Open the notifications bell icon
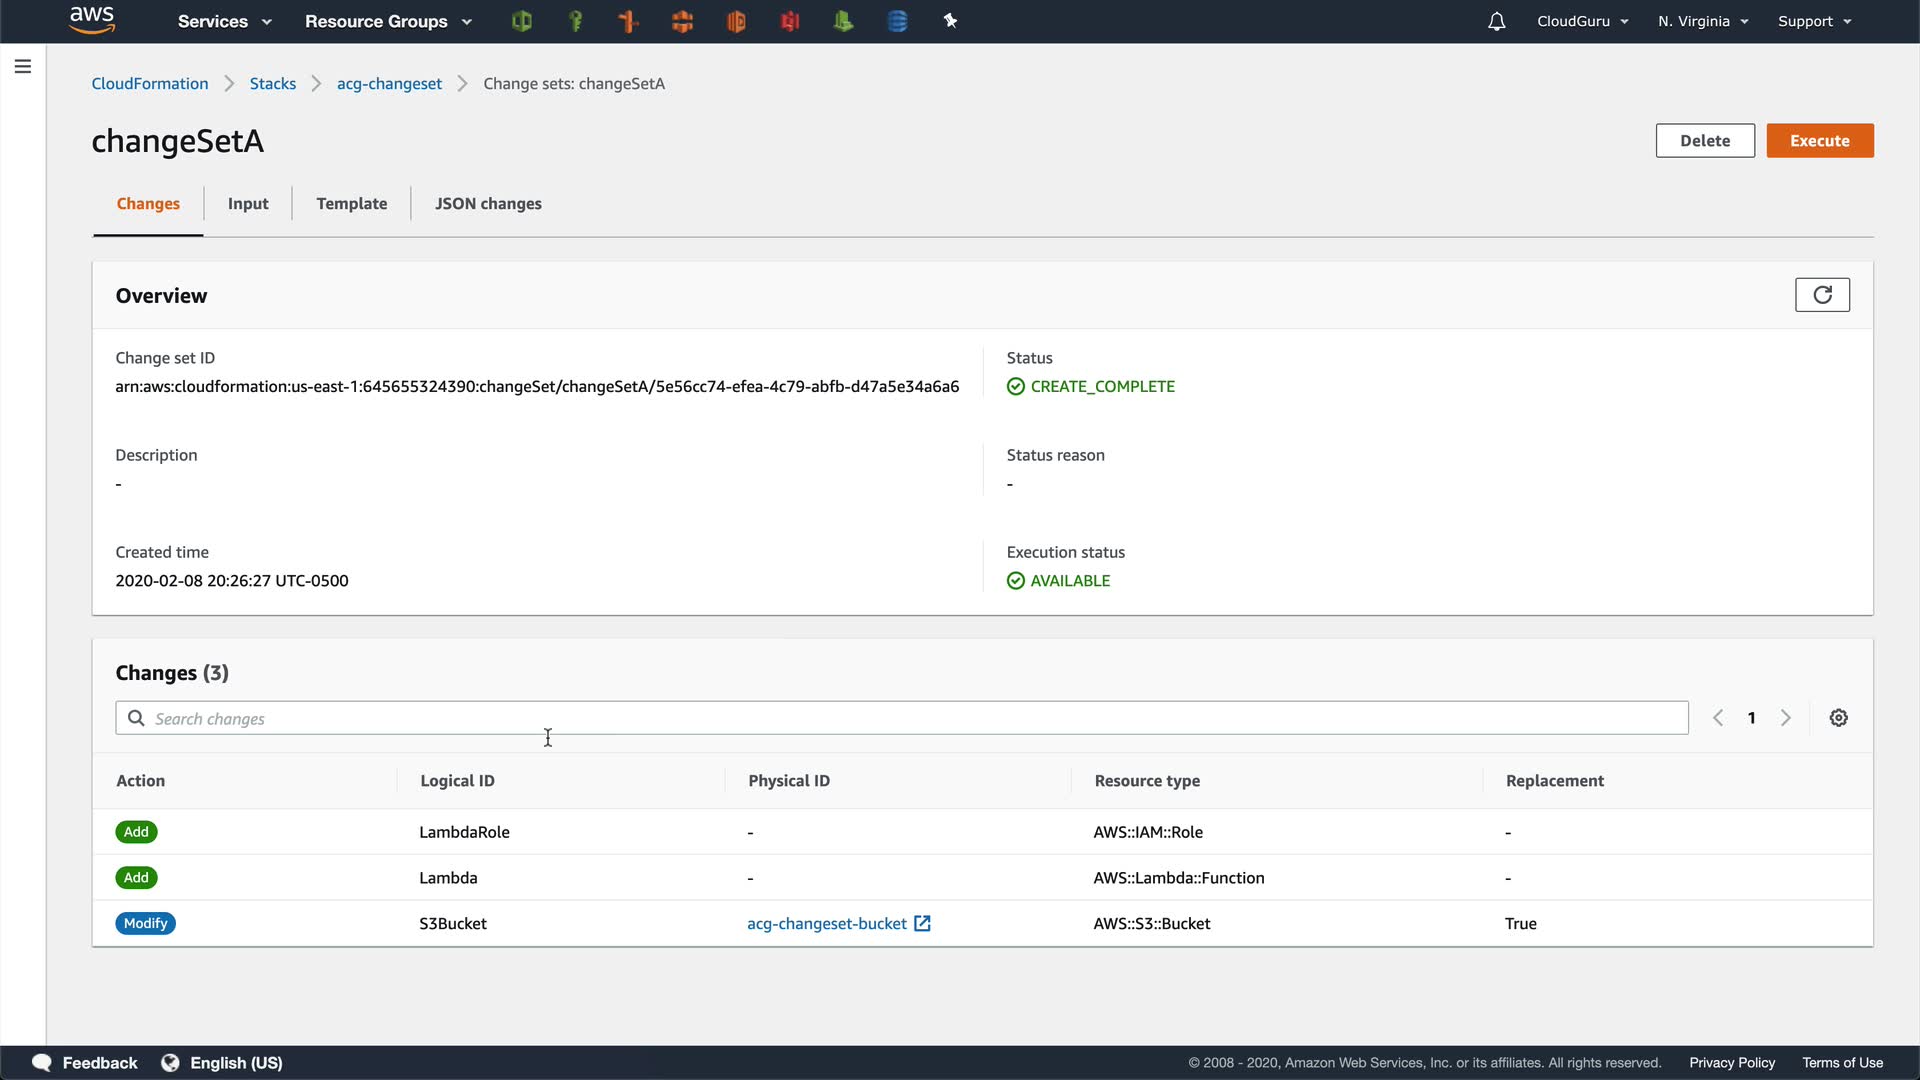This screenshot has height=1080, width=1920. pyautogui.click(x=1496, y=21)
